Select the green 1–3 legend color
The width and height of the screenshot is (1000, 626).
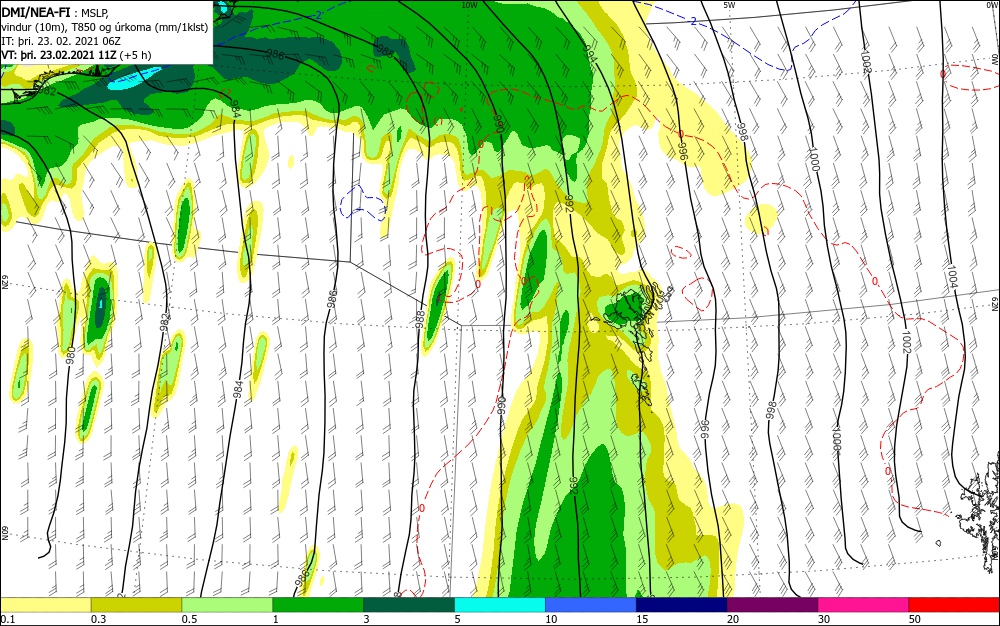(x=318, y=605)
